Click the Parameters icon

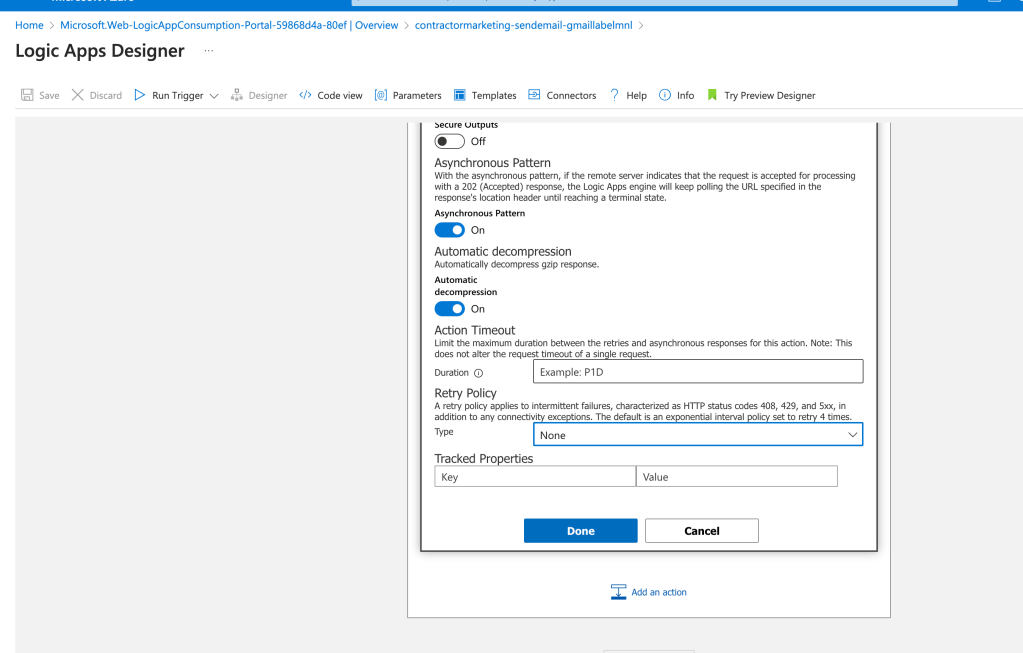pyautogui.click(x=381, y=95)
